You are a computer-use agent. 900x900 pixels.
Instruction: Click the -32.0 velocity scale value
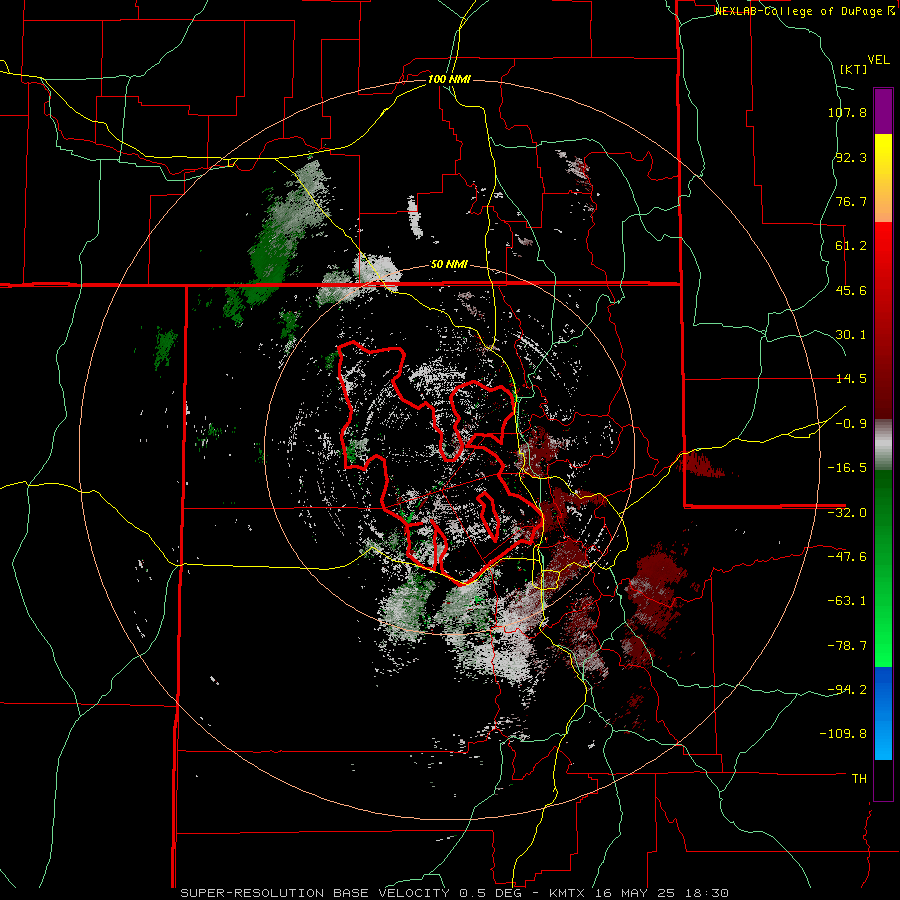click(847, 513)
